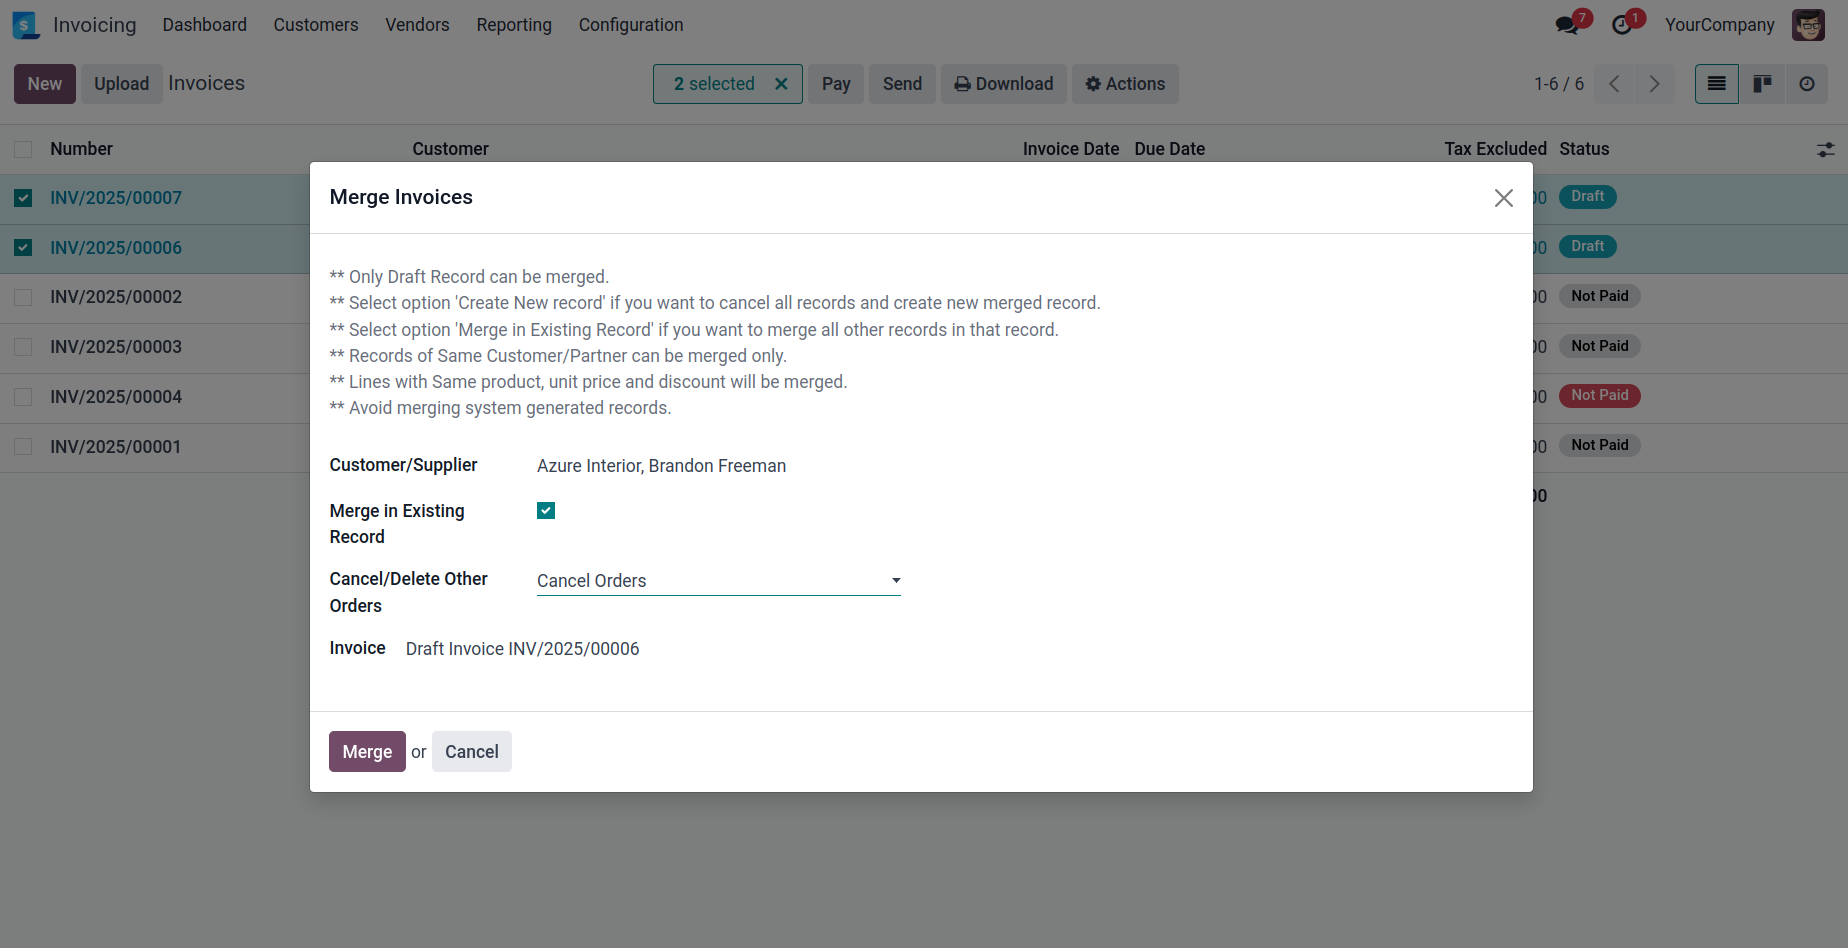Deselect invoice INV/2025/00007 checkbox
The image size is (1848, 948).
point(23,198)
